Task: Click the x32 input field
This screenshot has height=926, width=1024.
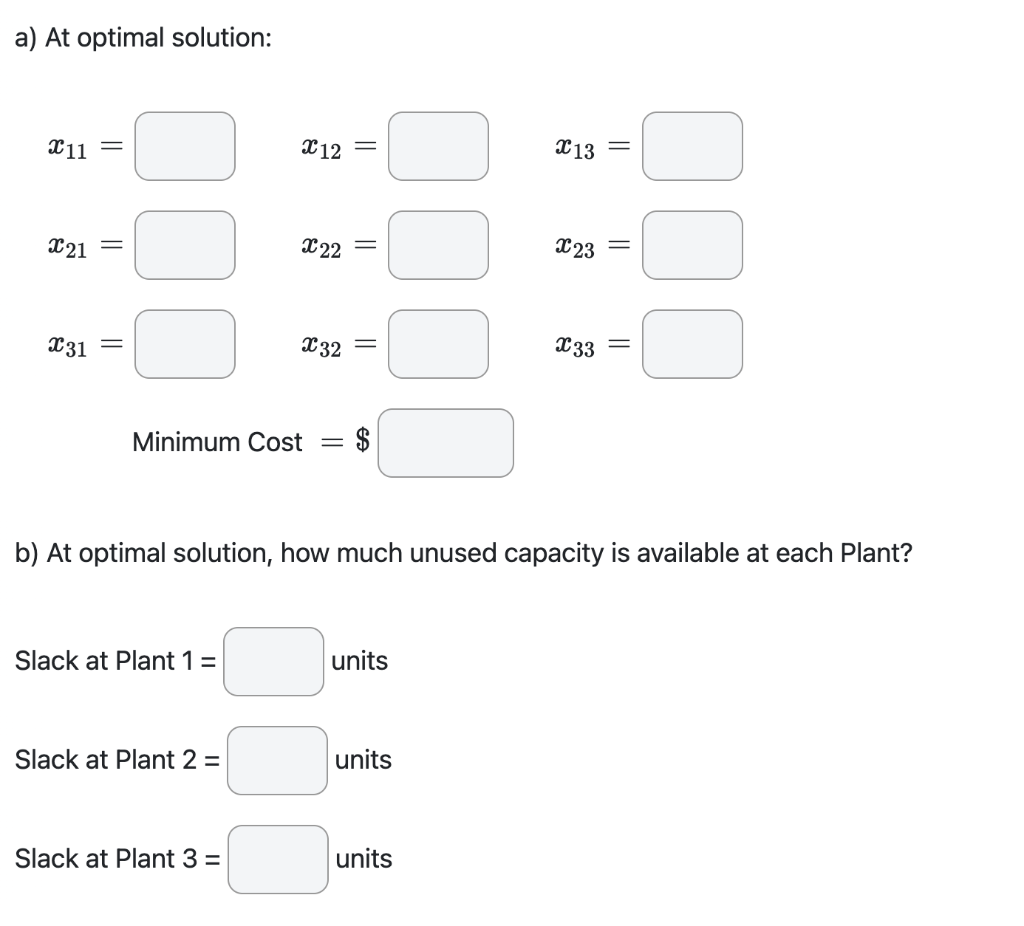Action: coord(438,343)
